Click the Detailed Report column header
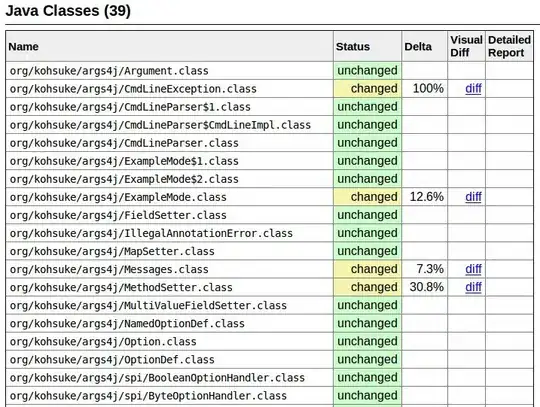 coord(509,46)
